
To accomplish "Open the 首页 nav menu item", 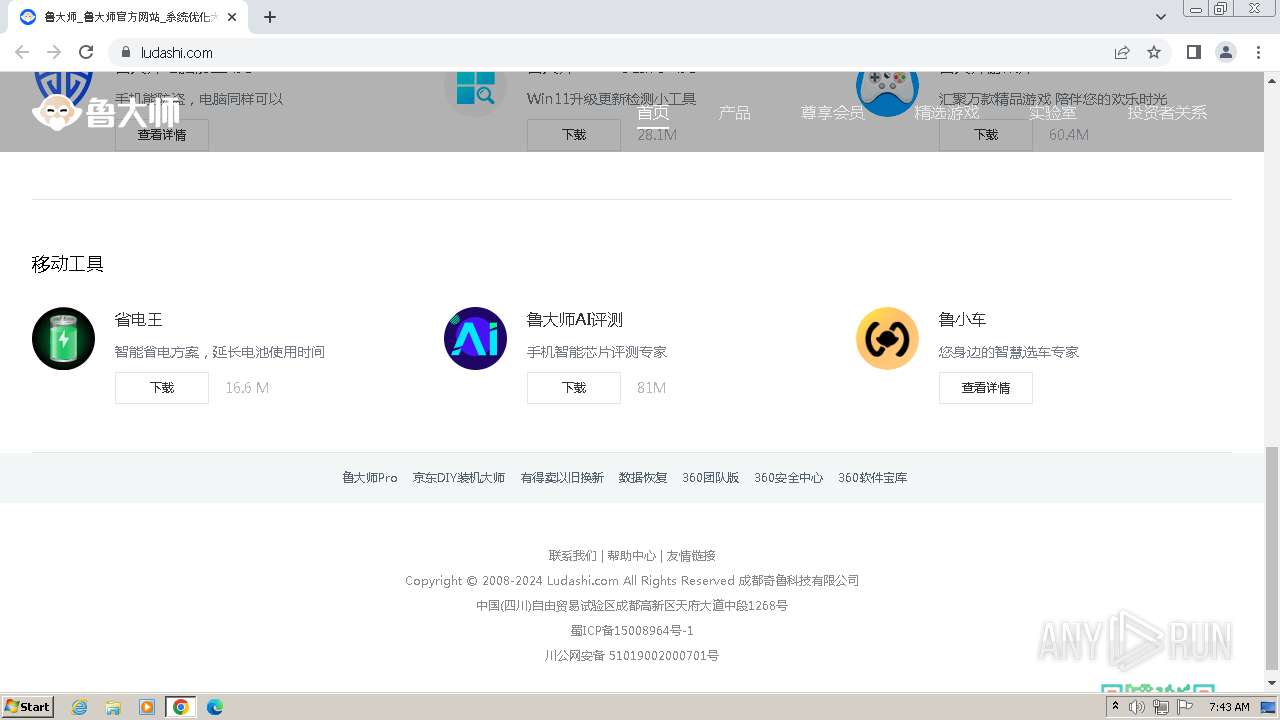I will pyautogui.click(x=653, y=113).
